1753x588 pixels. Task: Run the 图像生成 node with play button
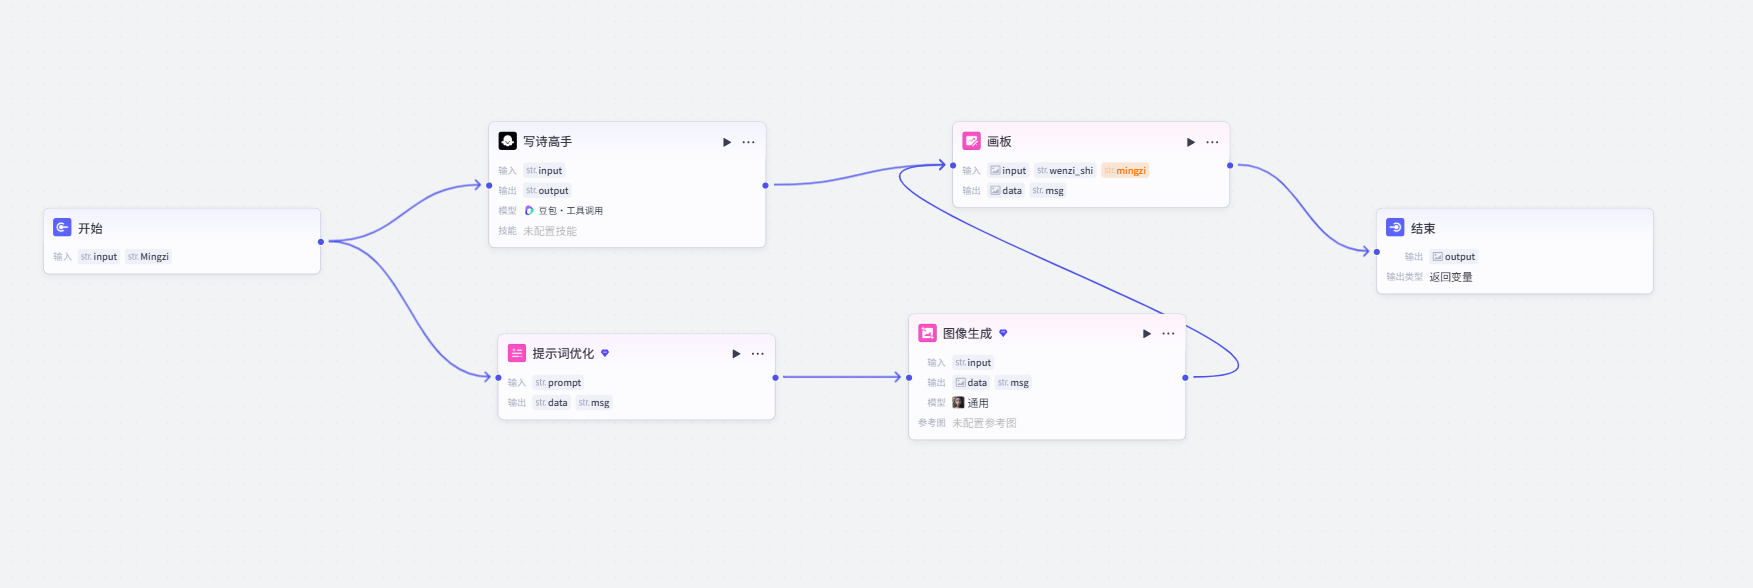click(1147, 334)
